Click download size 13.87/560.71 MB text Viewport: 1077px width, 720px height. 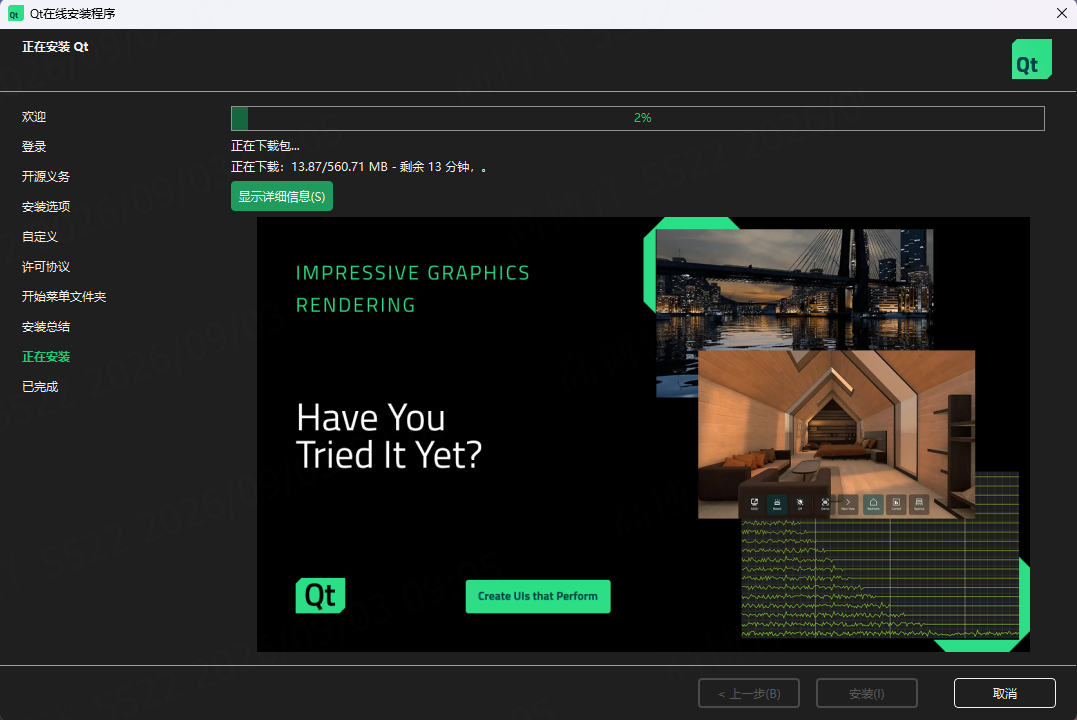pos(339,167)
